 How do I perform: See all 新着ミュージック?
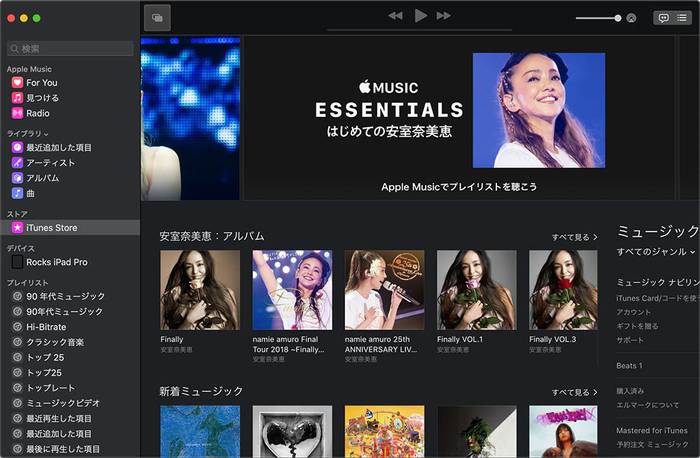[575, 392]
